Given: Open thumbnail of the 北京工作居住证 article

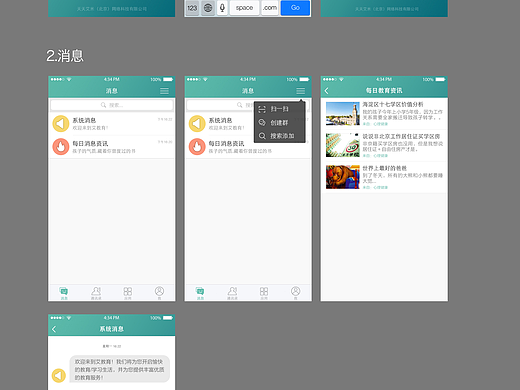Looking at the screenshot, I should point(343,145).
